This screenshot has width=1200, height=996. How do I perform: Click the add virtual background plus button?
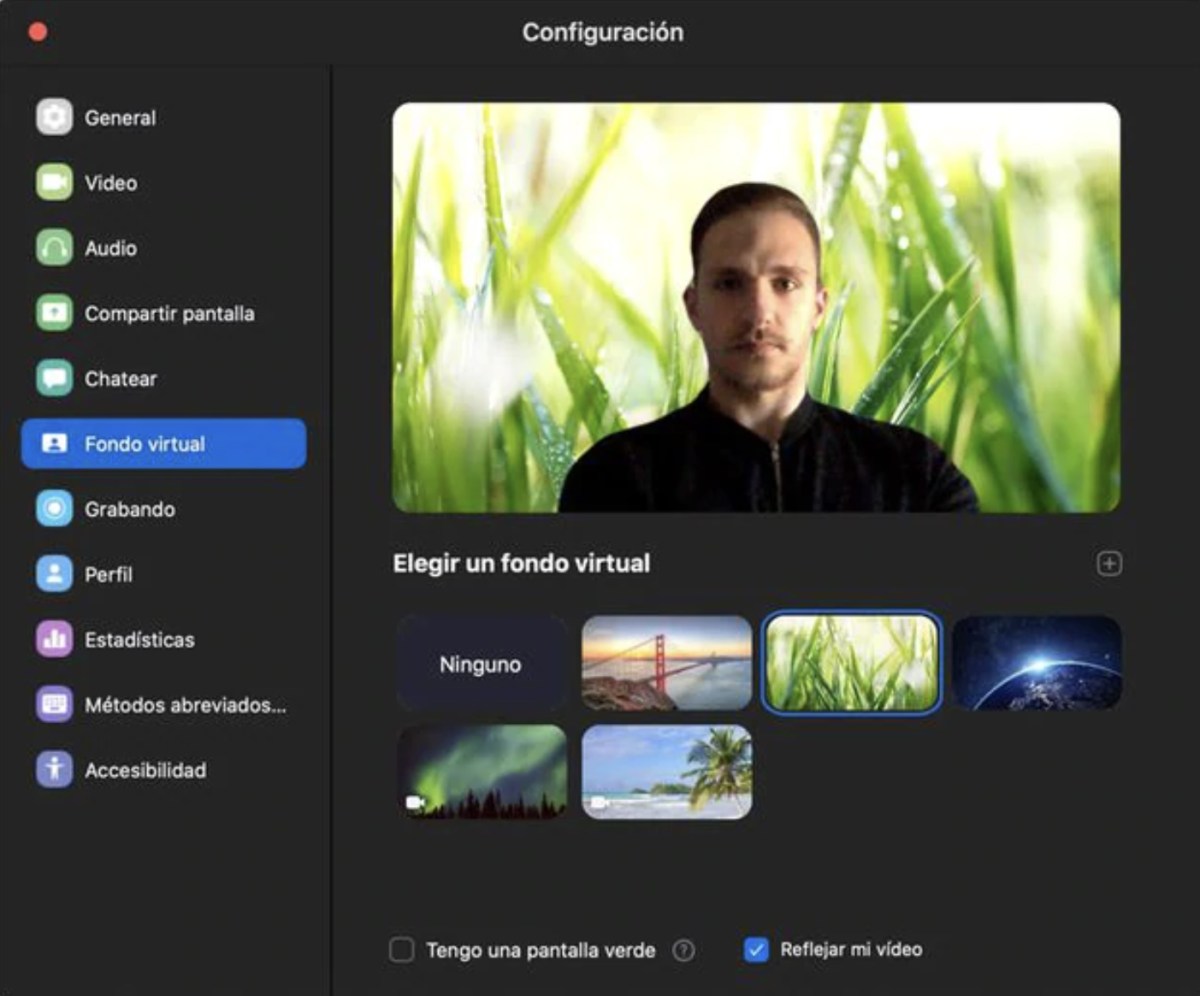(1110, 563)
